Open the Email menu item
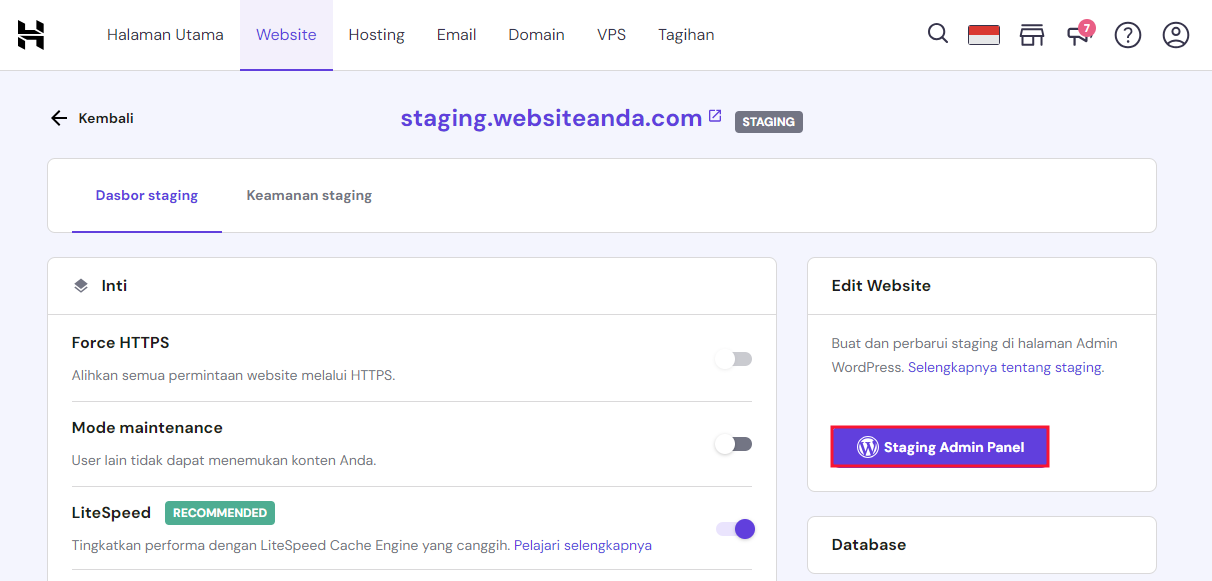The height and width of the screenshot is (581, 1212). tap(456, 35)
